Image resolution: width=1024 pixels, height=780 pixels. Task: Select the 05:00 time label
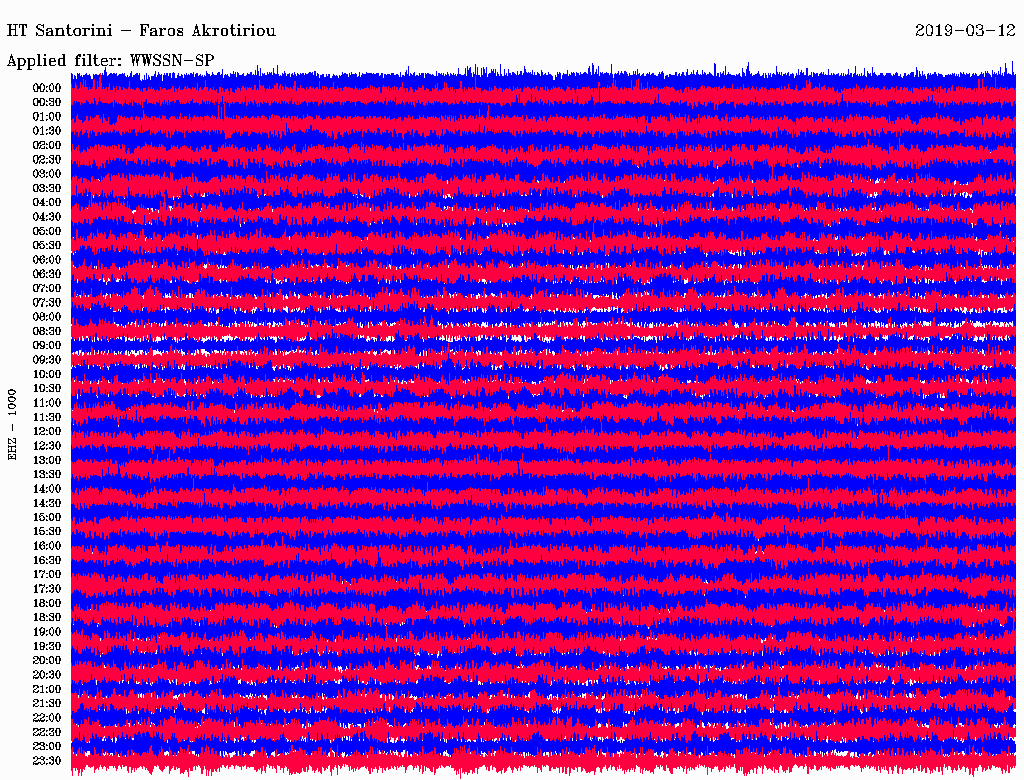pos(47,231)
